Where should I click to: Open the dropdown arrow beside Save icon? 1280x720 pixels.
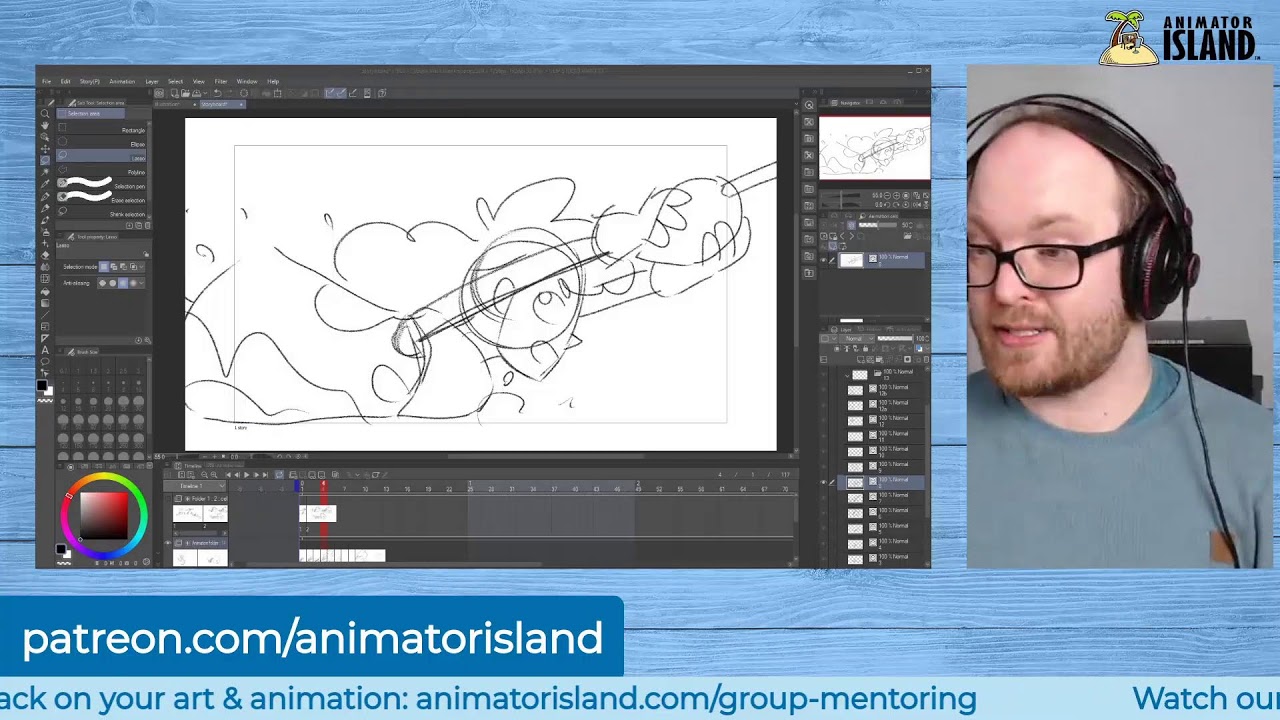(205, 93)
